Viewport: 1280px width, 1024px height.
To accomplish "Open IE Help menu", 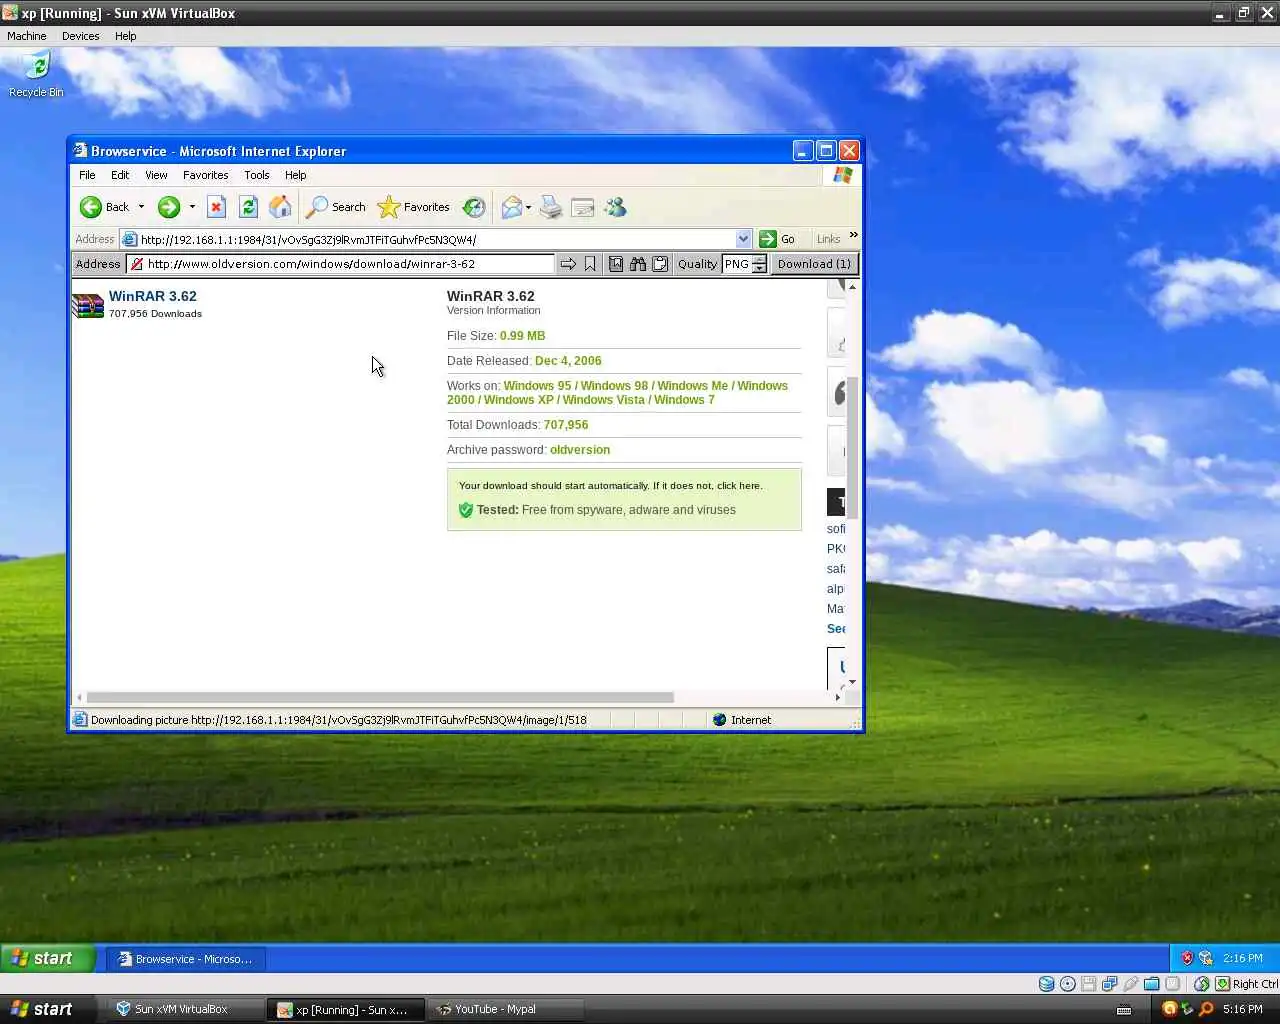I will click(x=295, y=175).
